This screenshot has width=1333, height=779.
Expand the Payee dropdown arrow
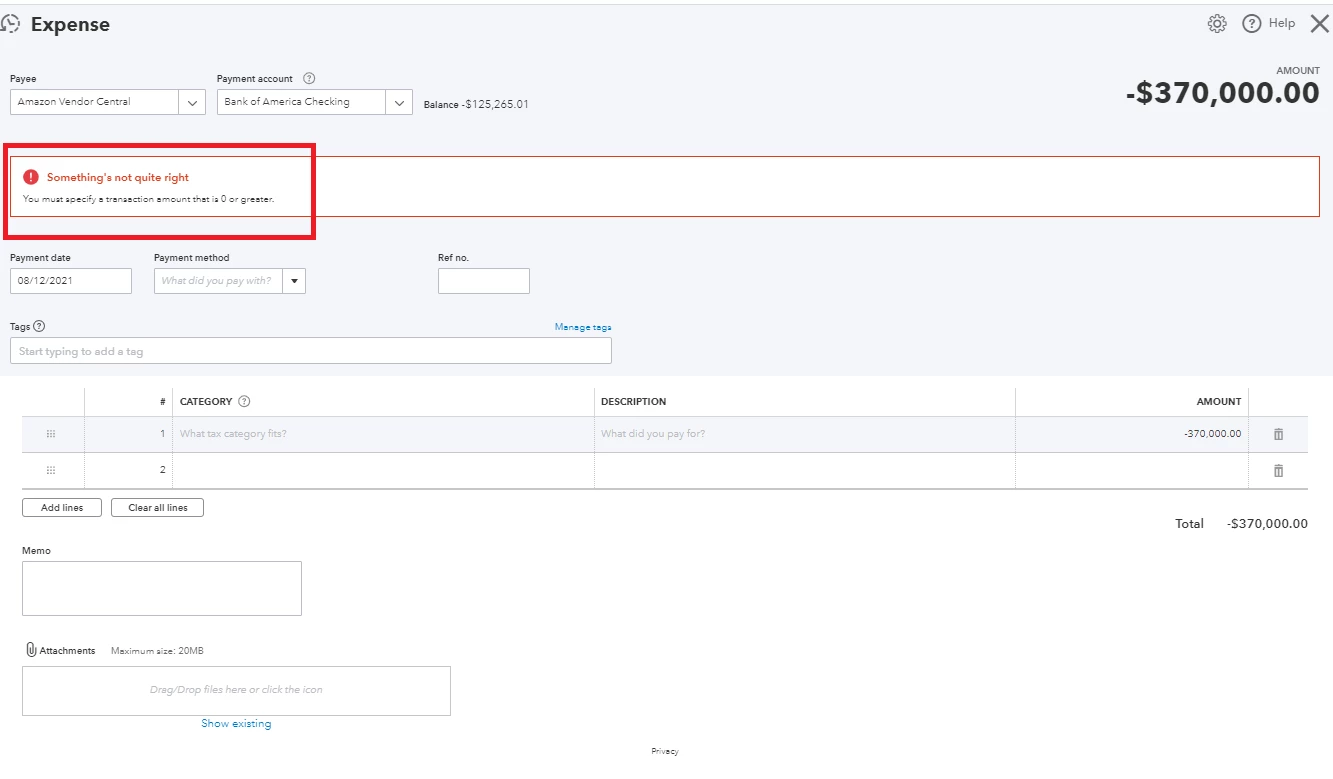[x=192, y=102]
